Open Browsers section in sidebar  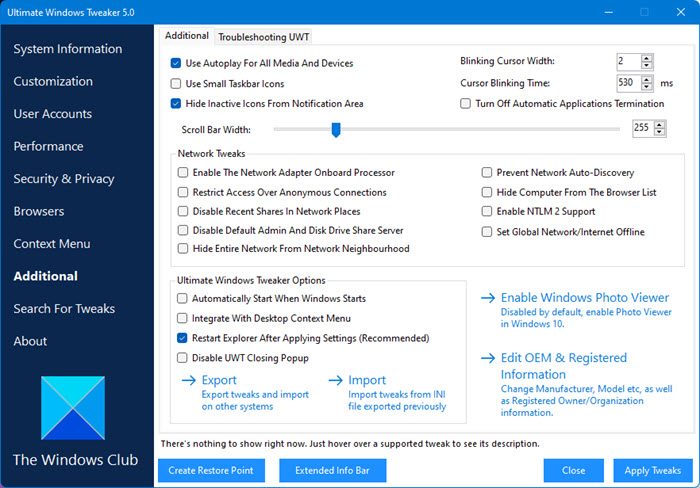coord(39,211)
